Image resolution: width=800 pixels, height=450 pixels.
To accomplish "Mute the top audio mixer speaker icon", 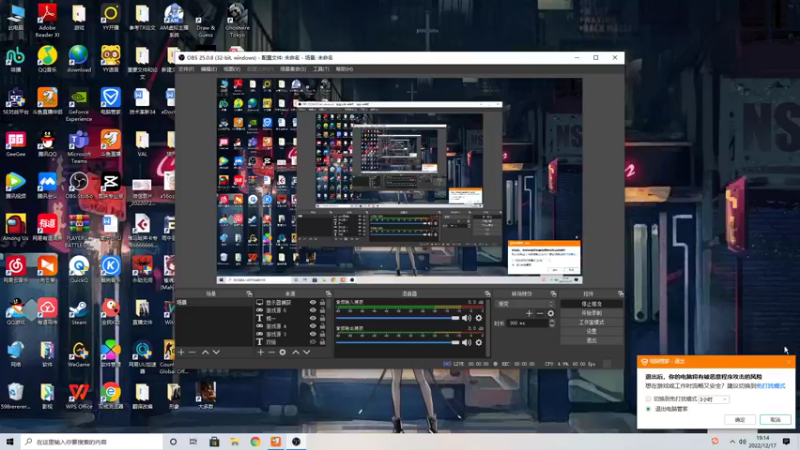I will click(x=466, y=318).
